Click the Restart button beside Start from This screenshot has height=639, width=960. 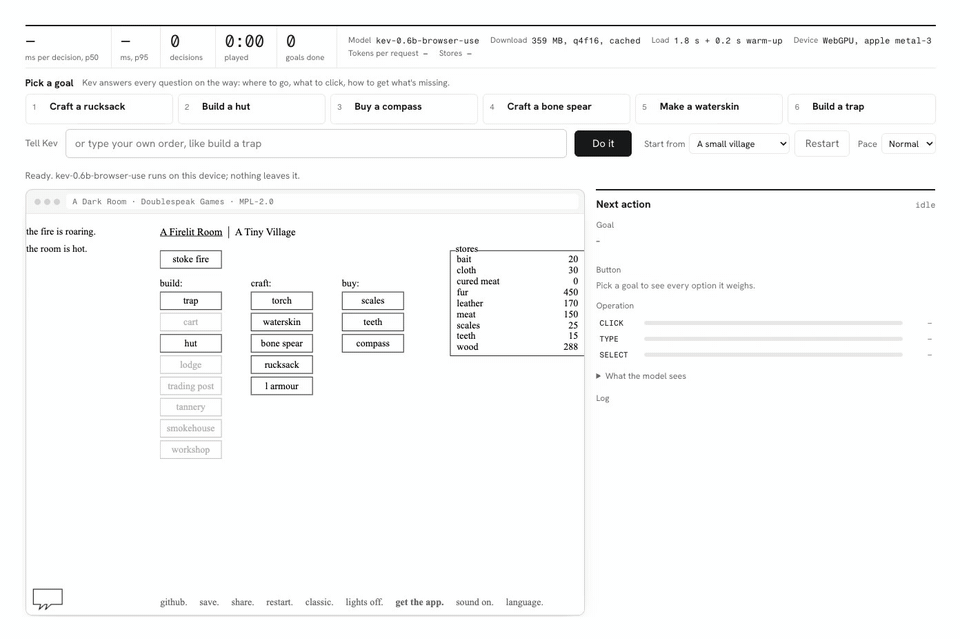(822, 144)
